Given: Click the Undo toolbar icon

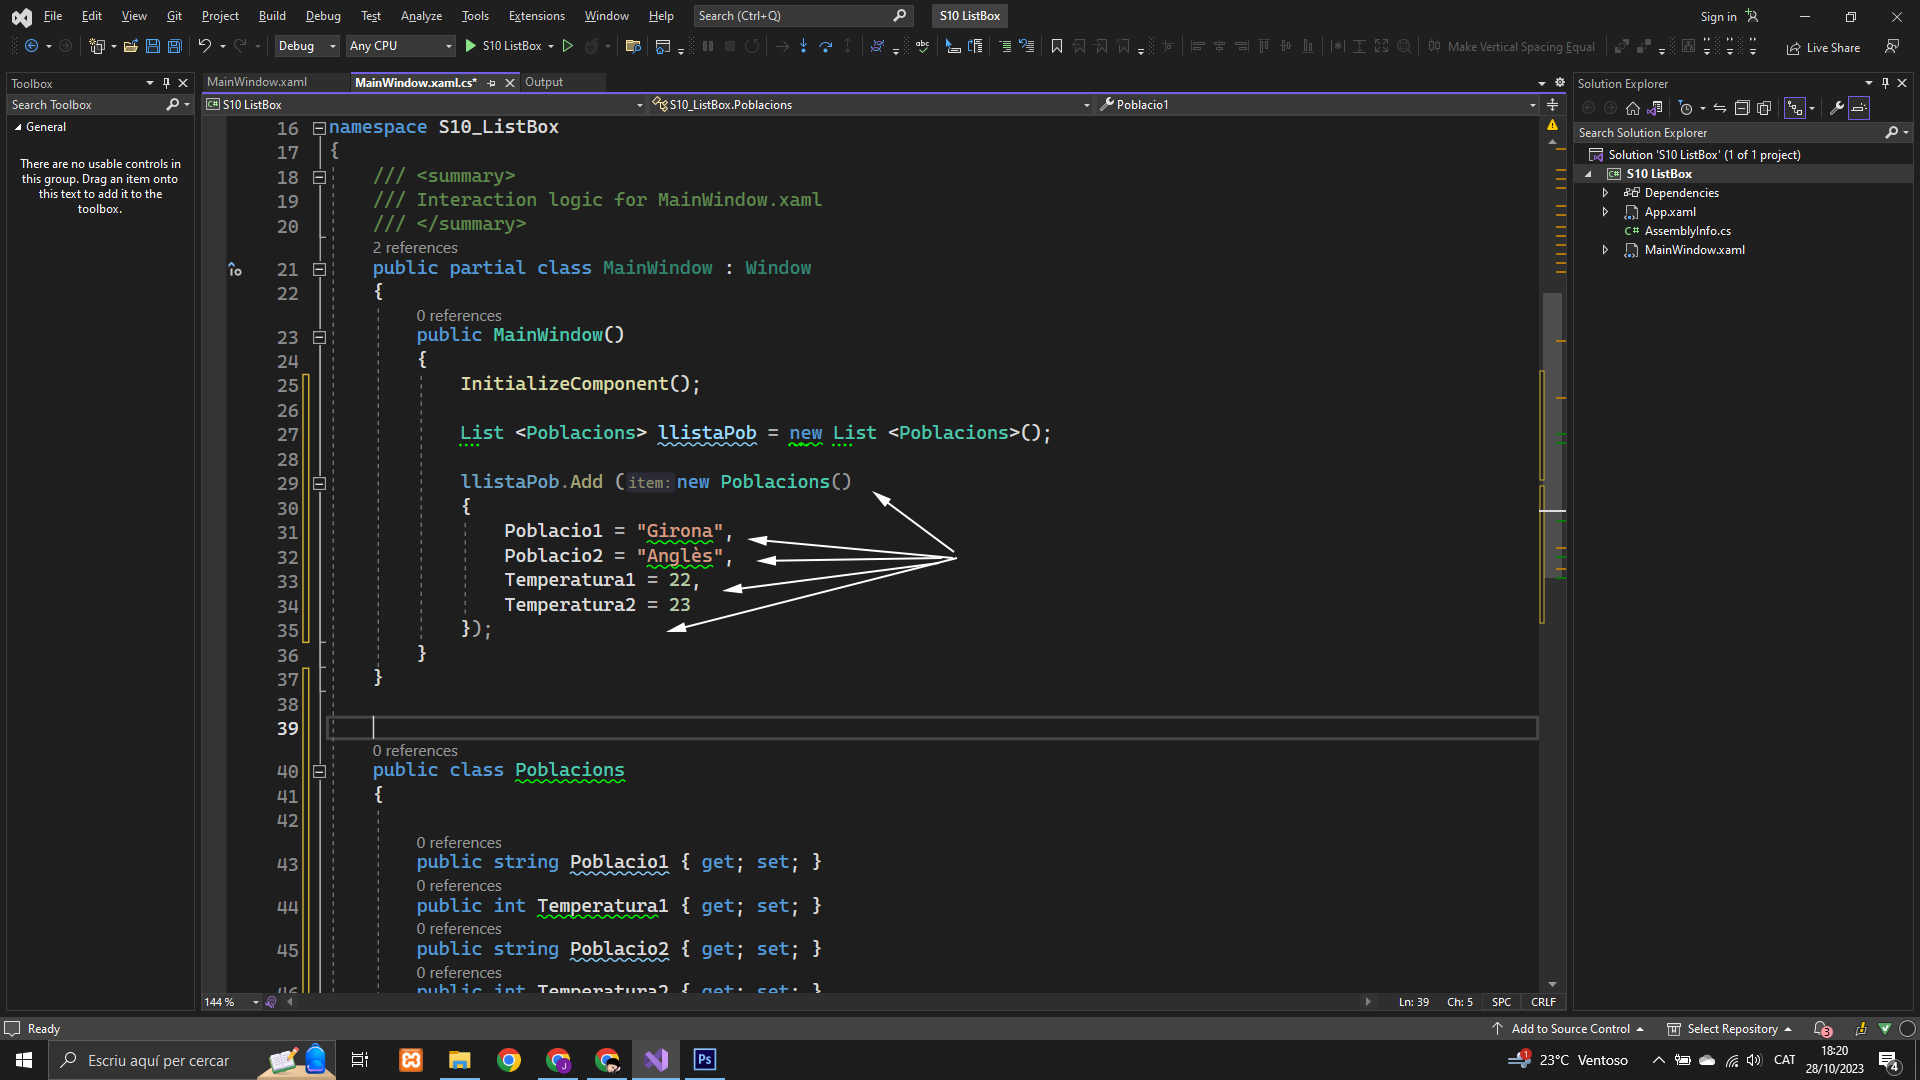Looking at the screenshot, I should pos(204,46).
